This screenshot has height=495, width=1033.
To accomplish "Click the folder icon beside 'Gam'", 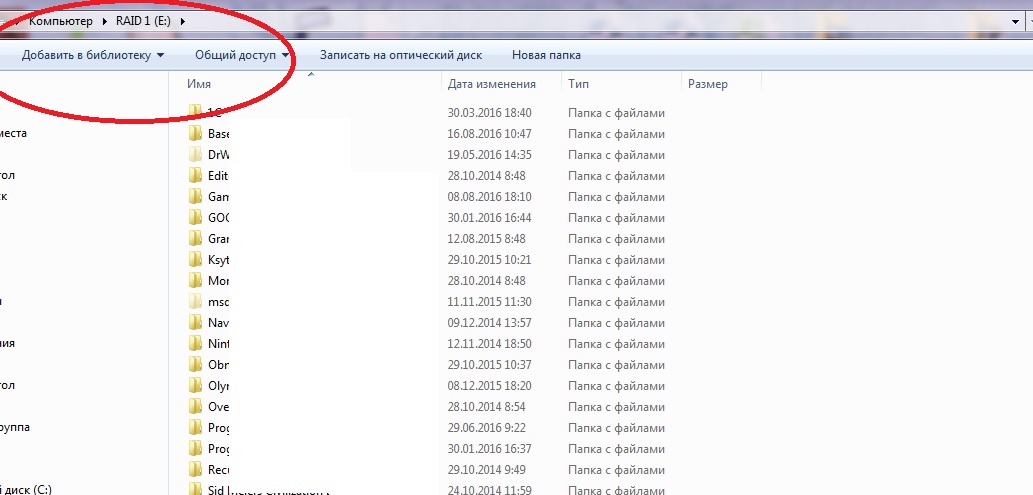I will (195, 196).
